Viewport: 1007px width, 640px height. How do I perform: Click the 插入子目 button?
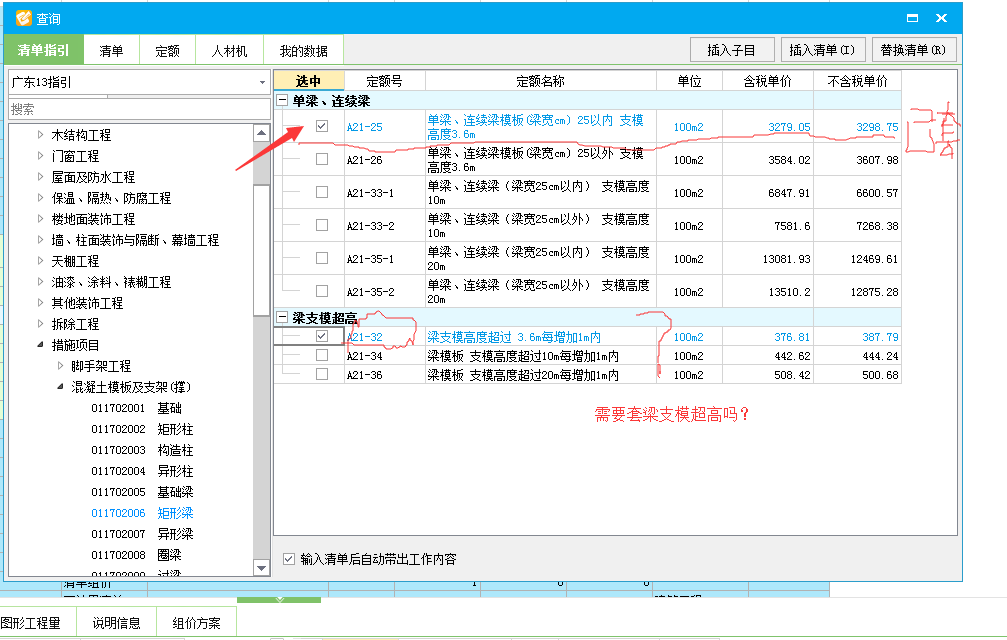(731, 50)
